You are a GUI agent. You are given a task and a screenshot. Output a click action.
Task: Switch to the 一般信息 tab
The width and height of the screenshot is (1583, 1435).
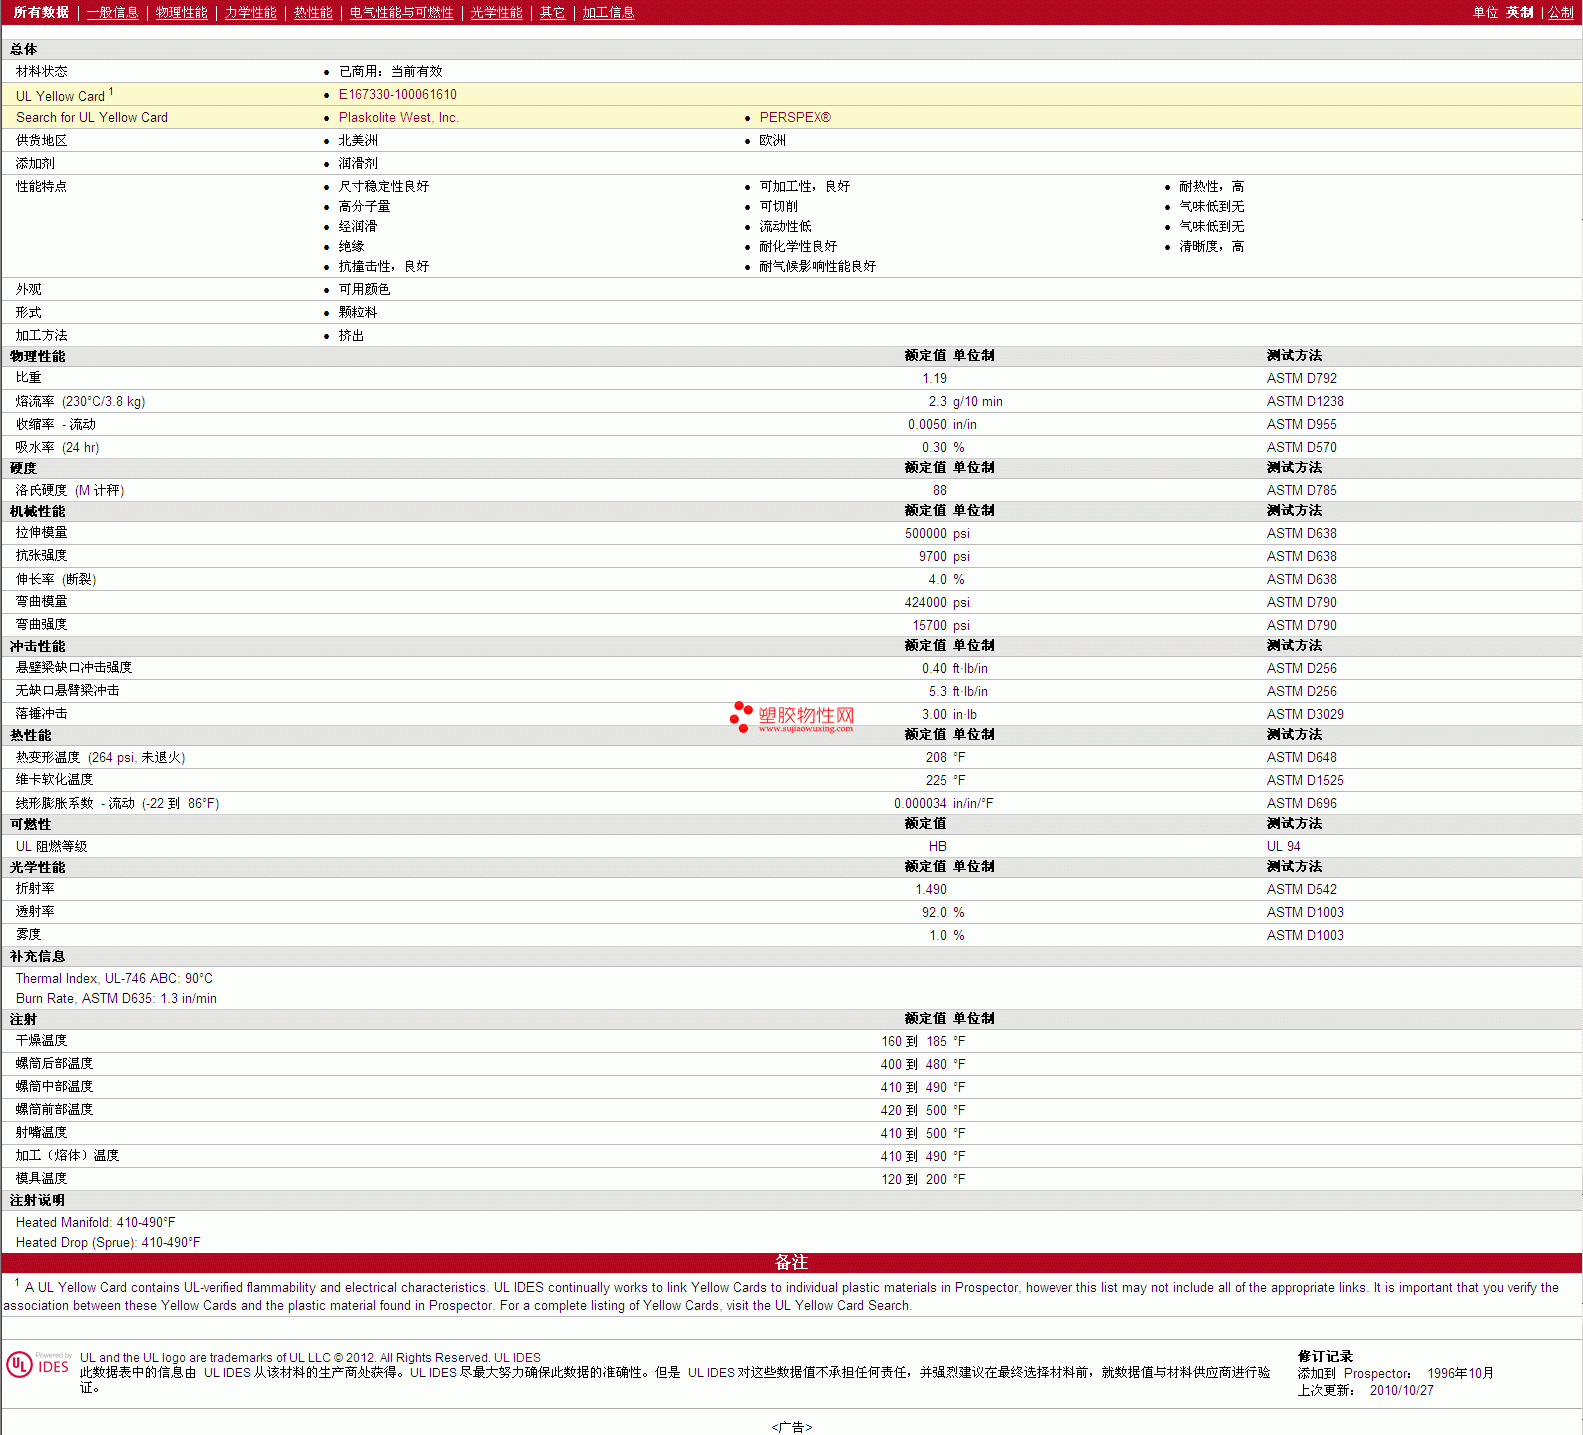112,12
